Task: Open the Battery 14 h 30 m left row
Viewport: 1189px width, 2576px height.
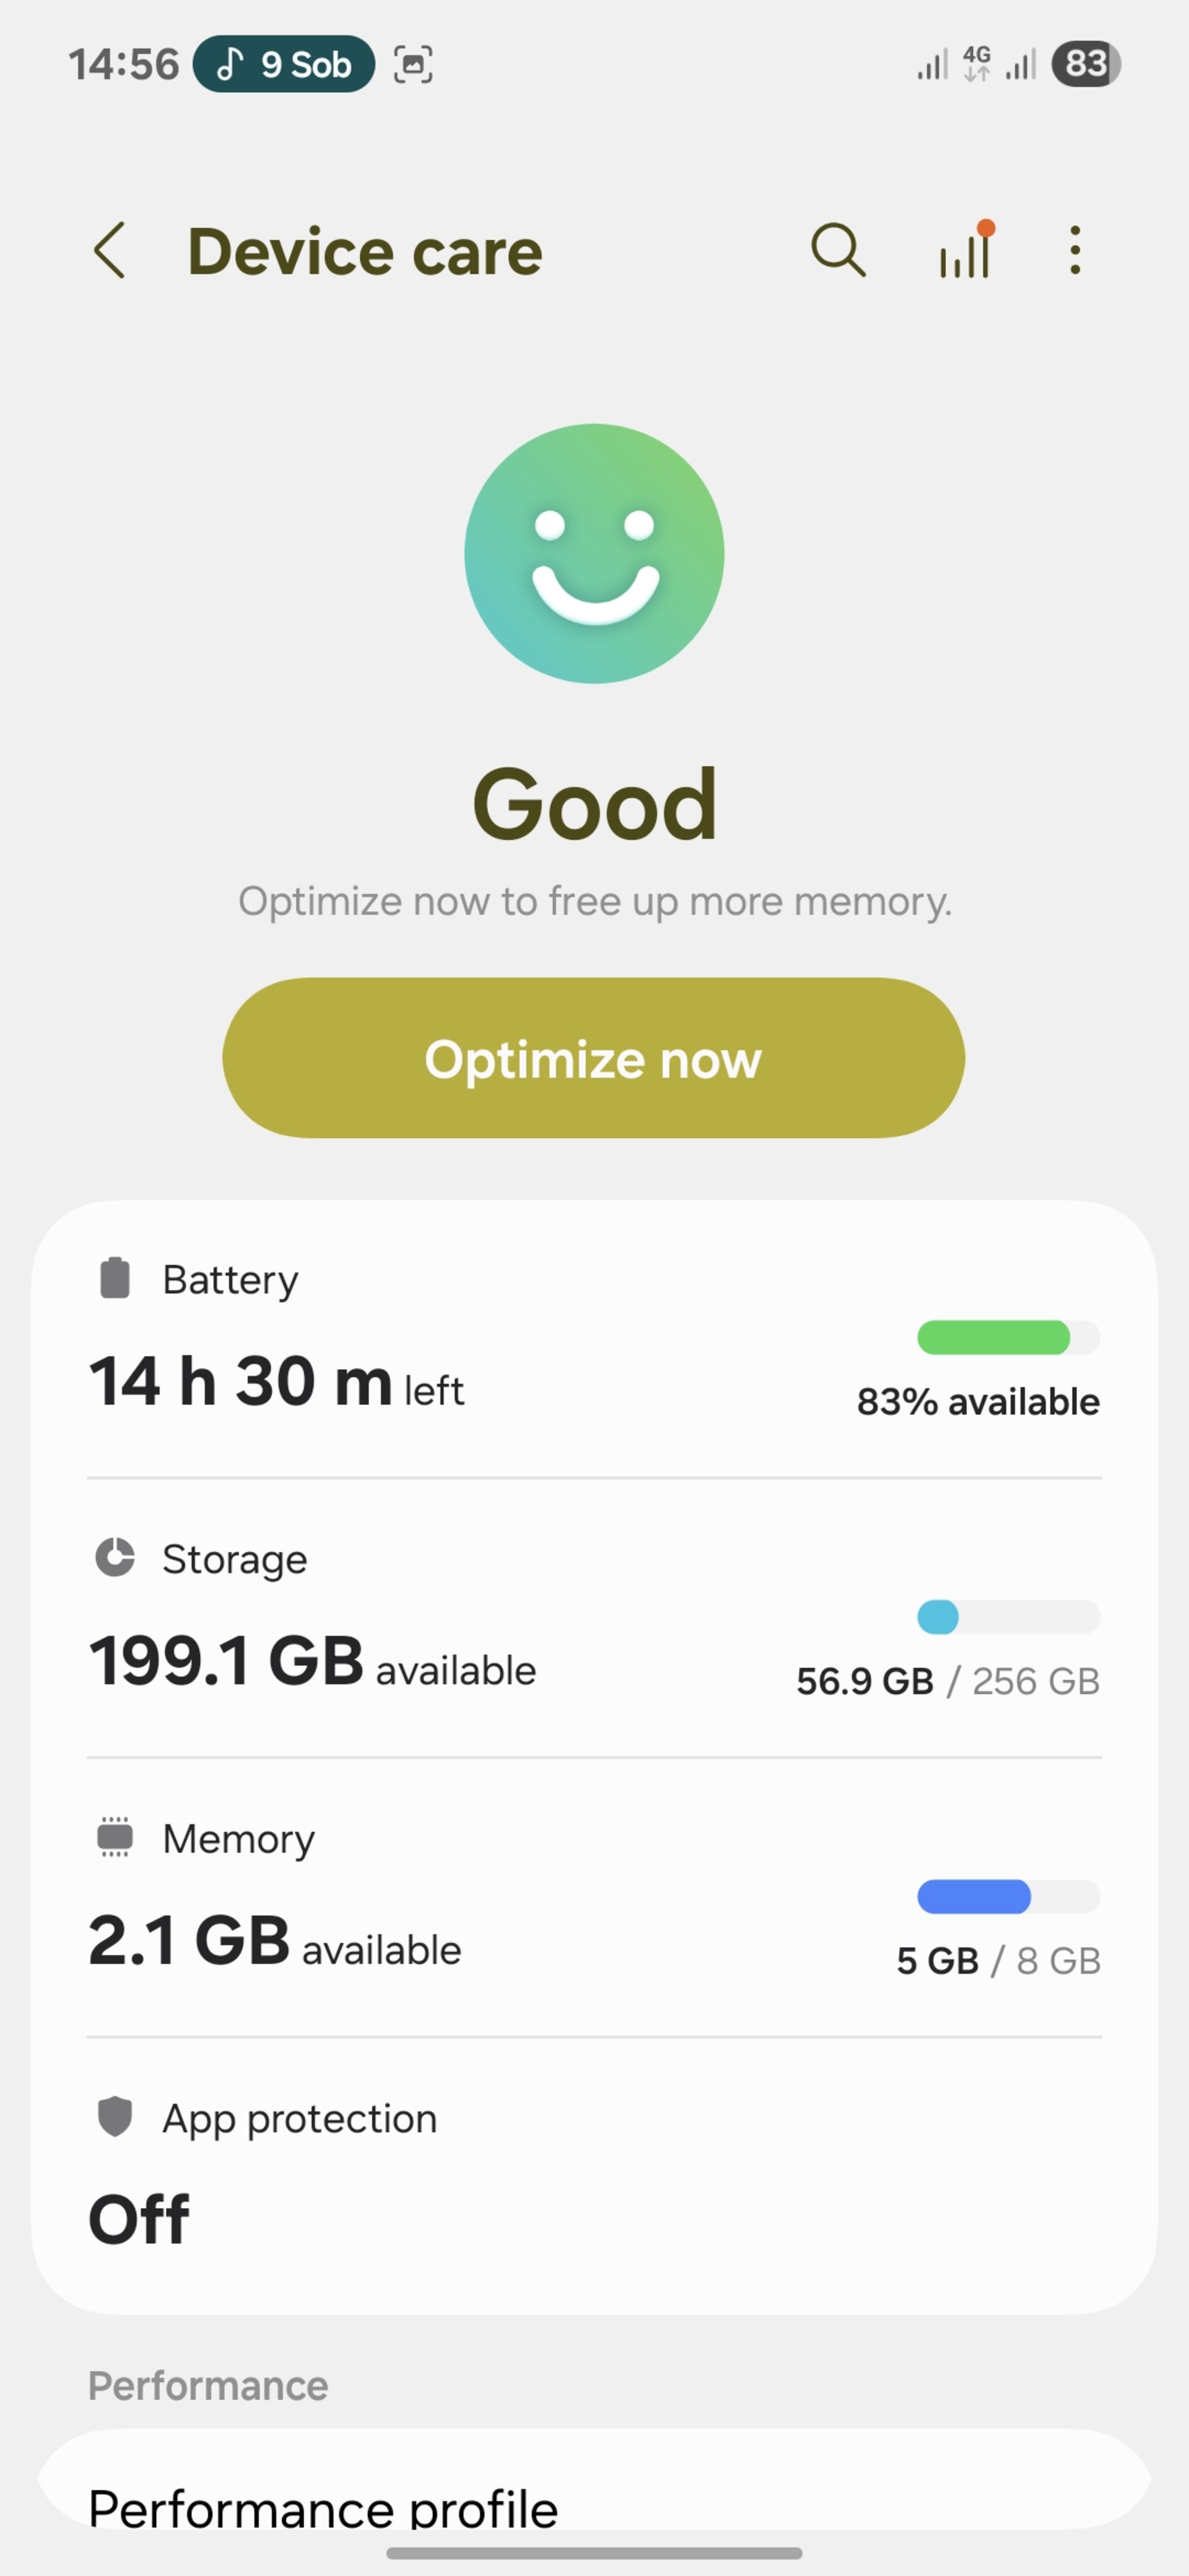Action: point(594,1339)
